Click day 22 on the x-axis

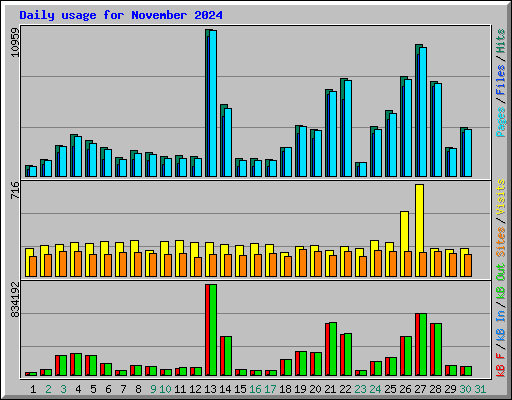pyautogui.click(x=345, y=389)
